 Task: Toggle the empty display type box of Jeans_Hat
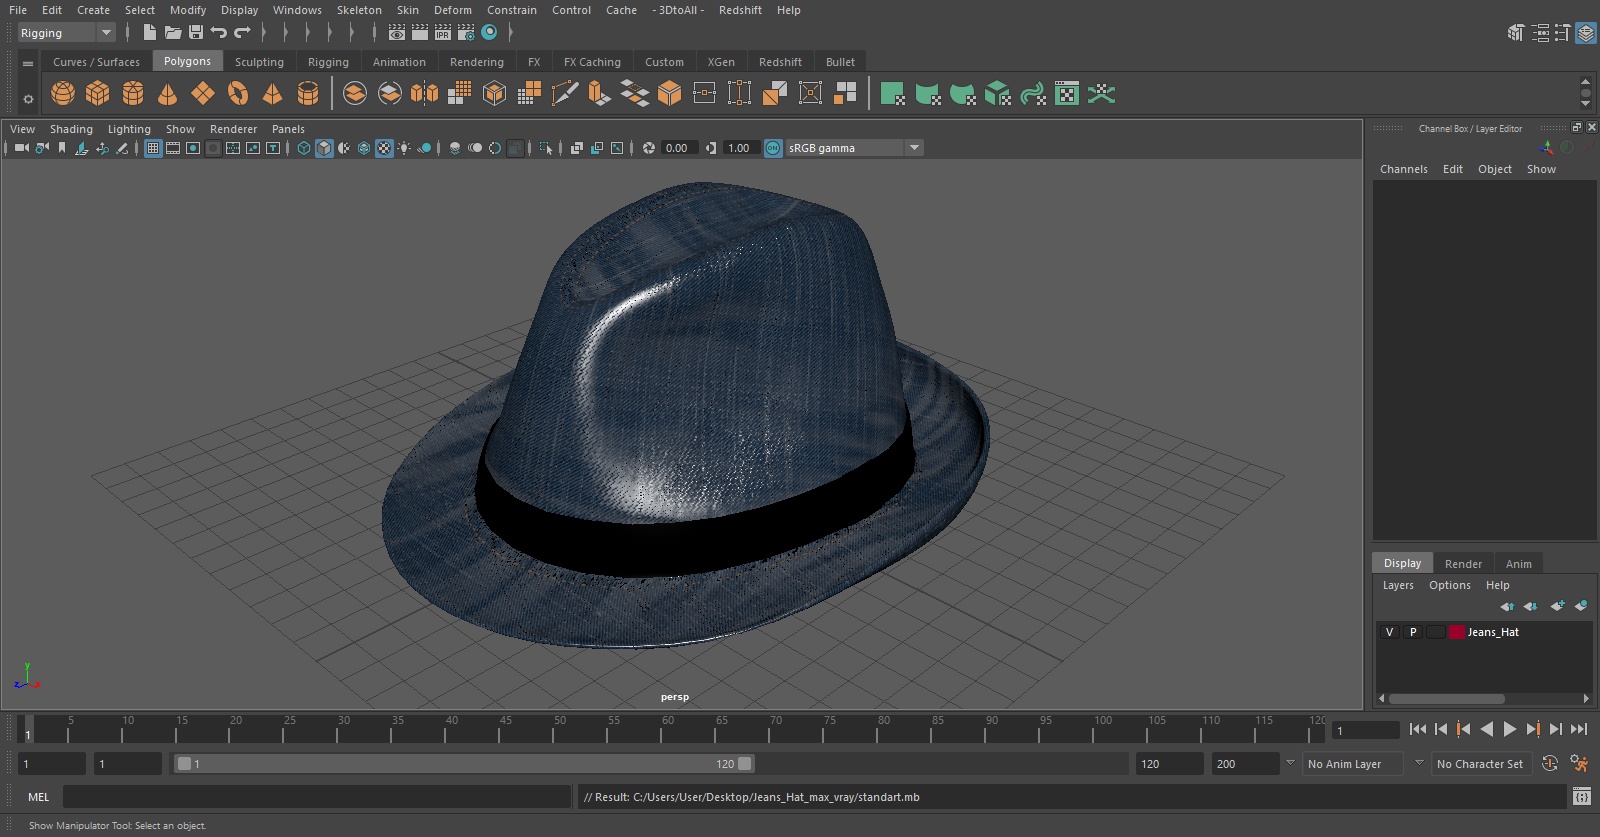coord(1436,632)
